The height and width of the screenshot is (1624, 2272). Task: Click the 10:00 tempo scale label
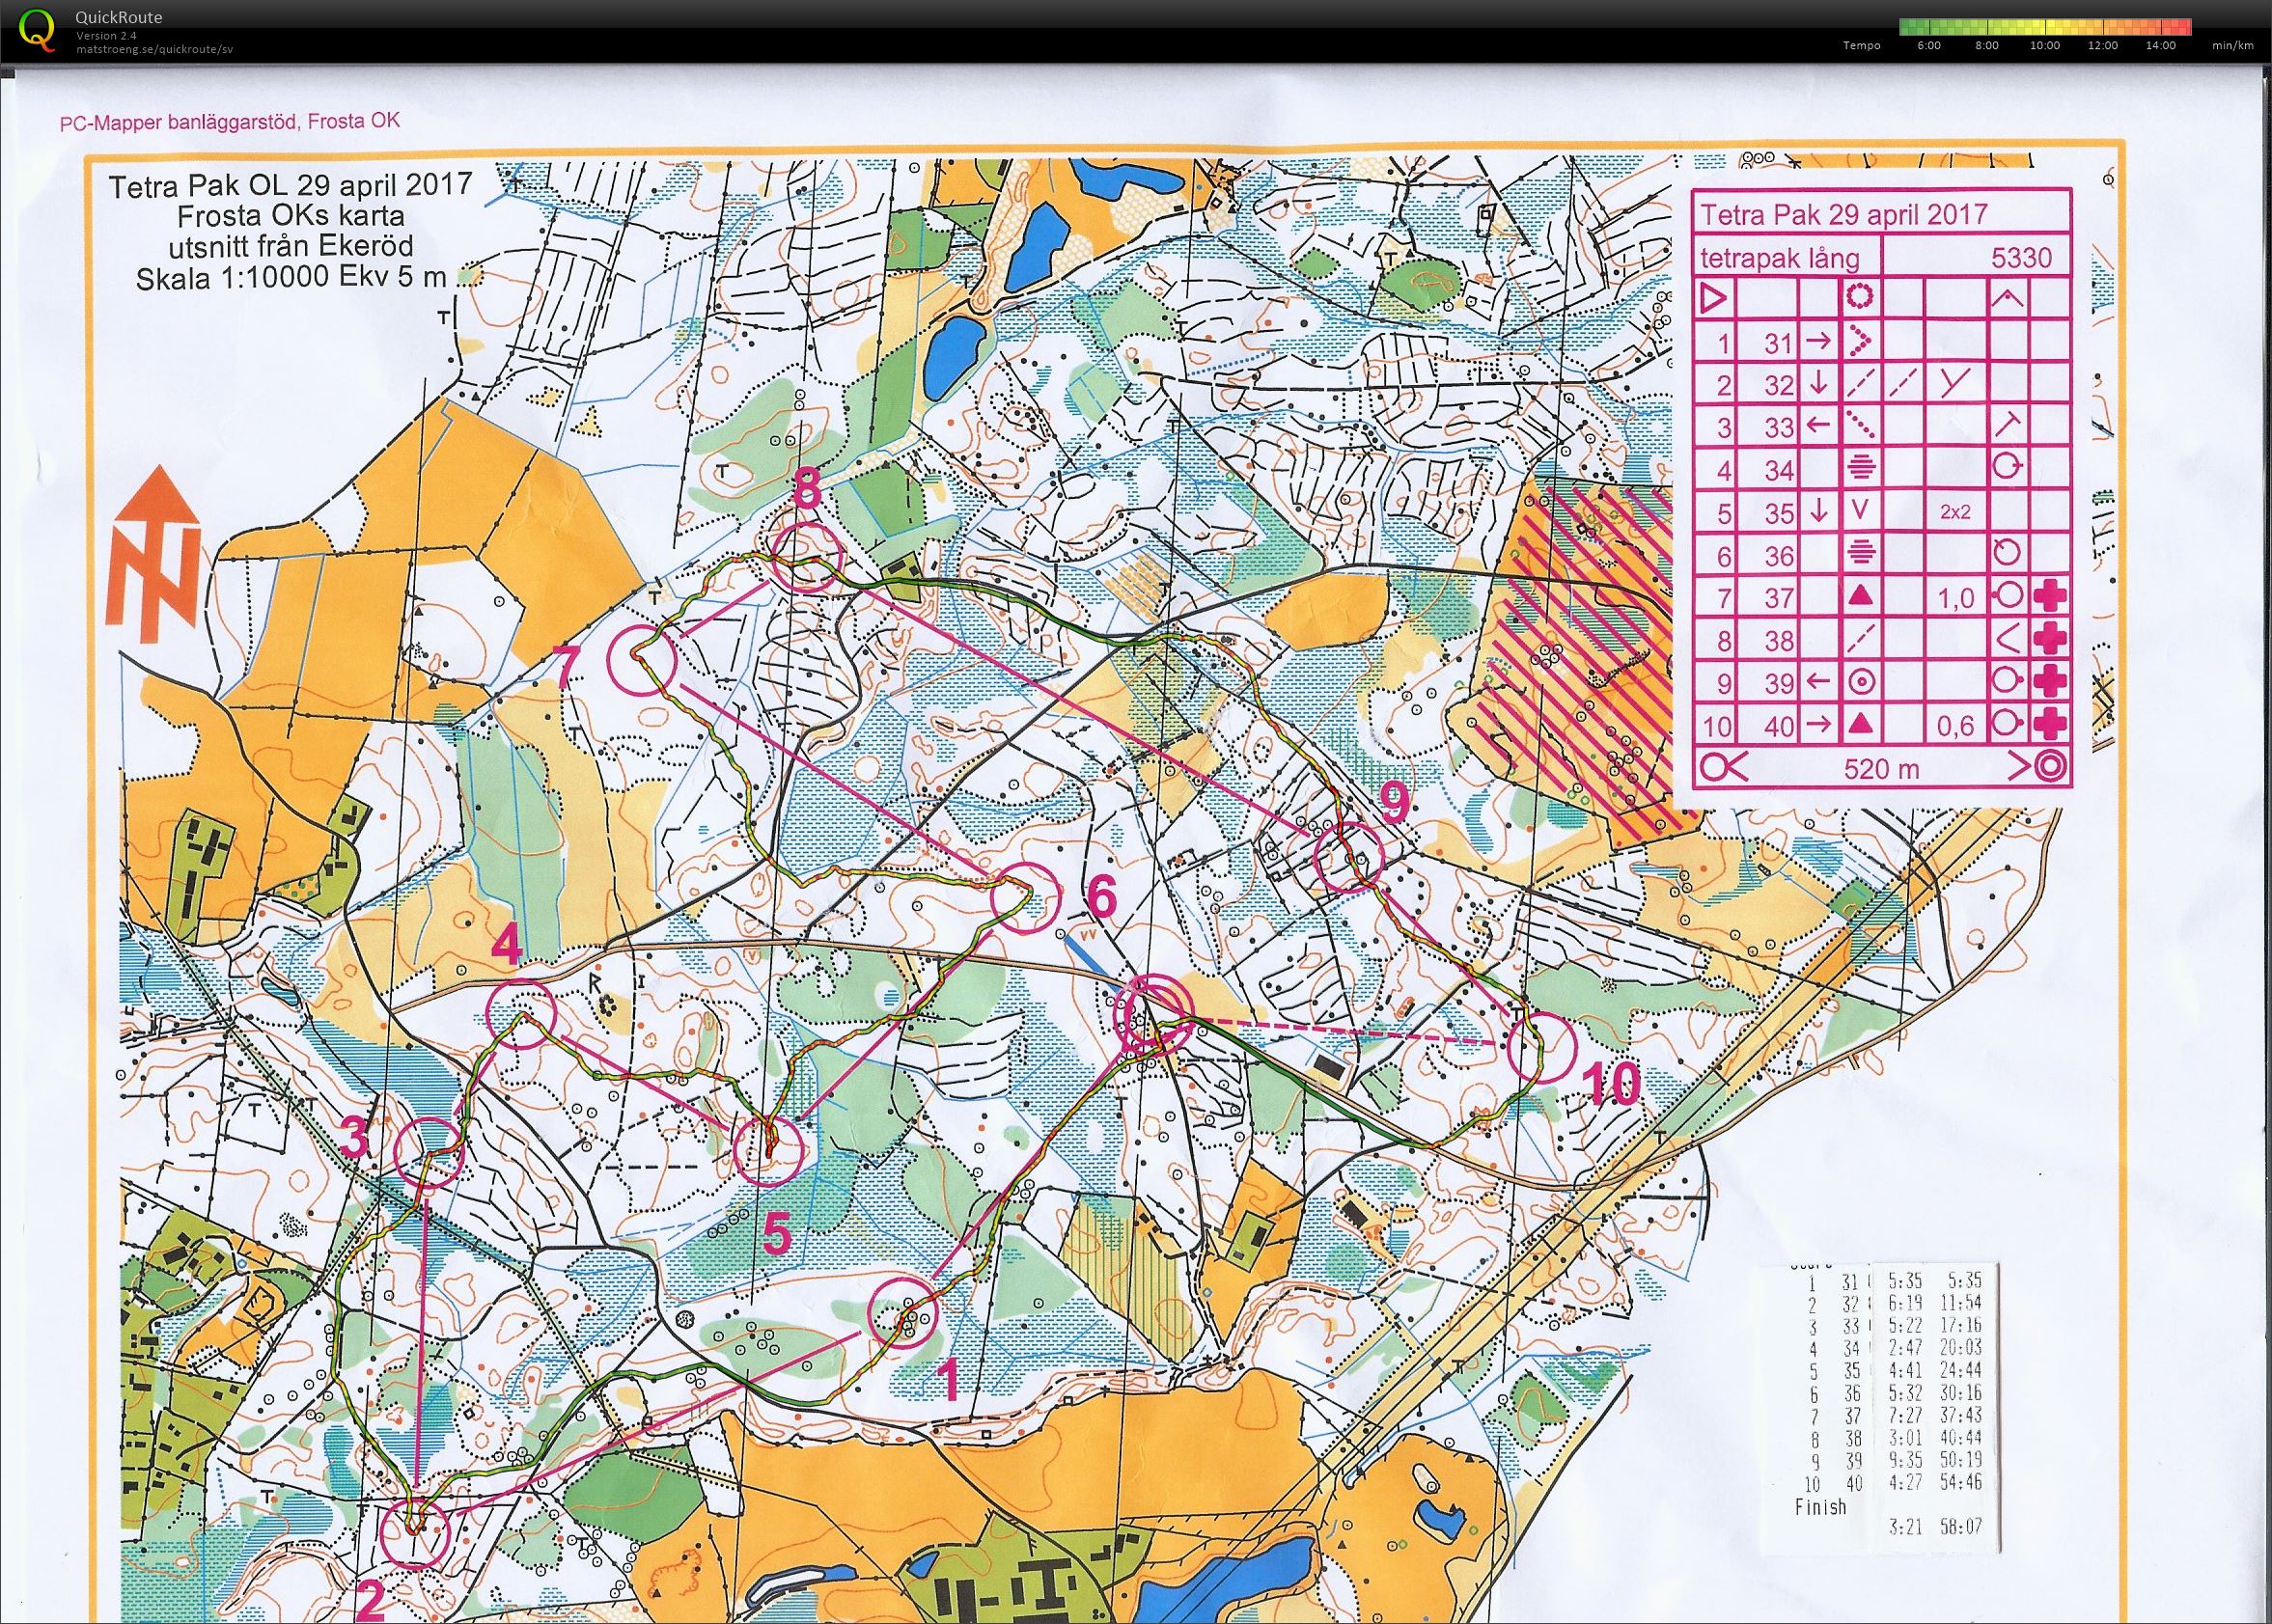click(x=2044, y=45)
